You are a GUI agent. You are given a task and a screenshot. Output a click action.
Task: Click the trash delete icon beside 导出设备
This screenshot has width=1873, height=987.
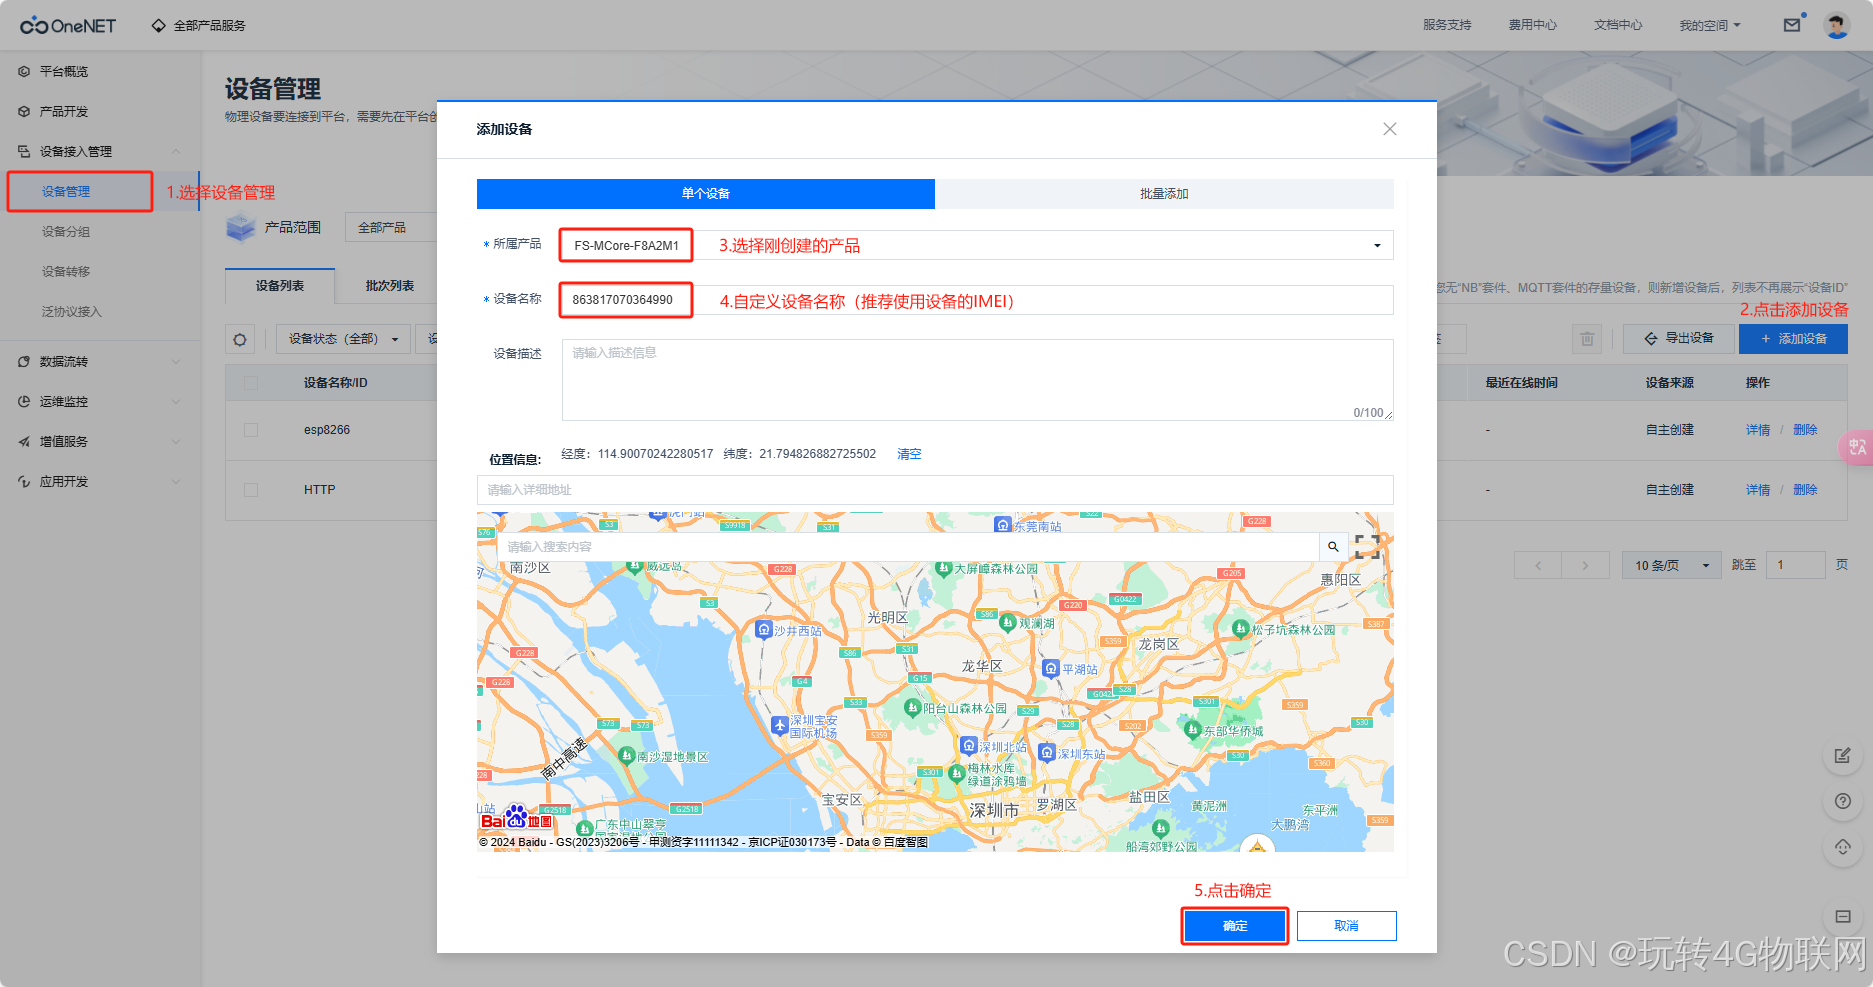click(x=1587, y=339)
